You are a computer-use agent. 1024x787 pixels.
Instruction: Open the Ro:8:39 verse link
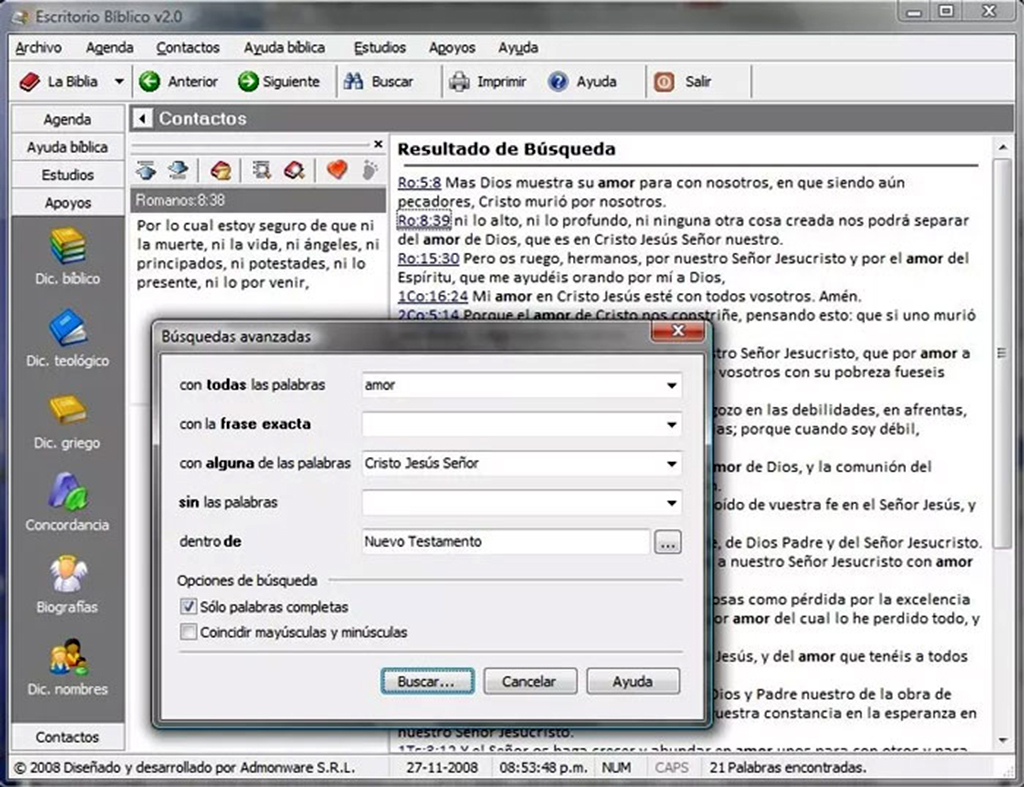(424, 220)
